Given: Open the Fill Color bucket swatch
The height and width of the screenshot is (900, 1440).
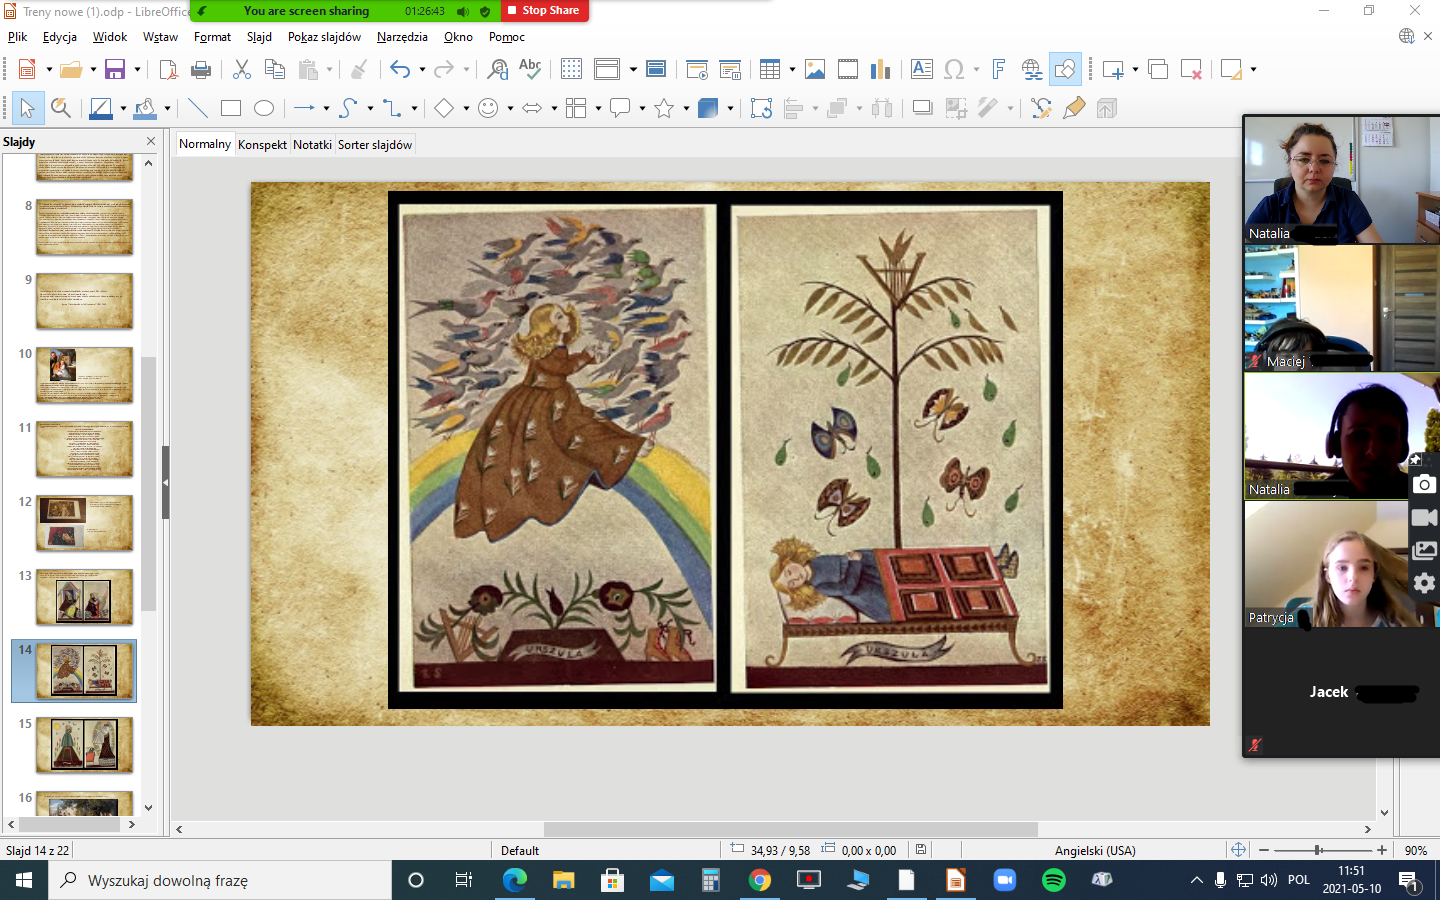Looking at the screenshot, I should tap(145, 108).
